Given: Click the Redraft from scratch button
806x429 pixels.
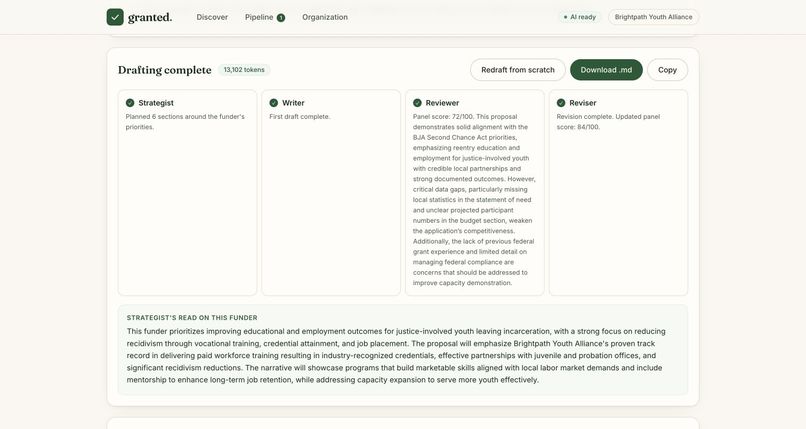Looking at the screenshot, I should point(518,70).
